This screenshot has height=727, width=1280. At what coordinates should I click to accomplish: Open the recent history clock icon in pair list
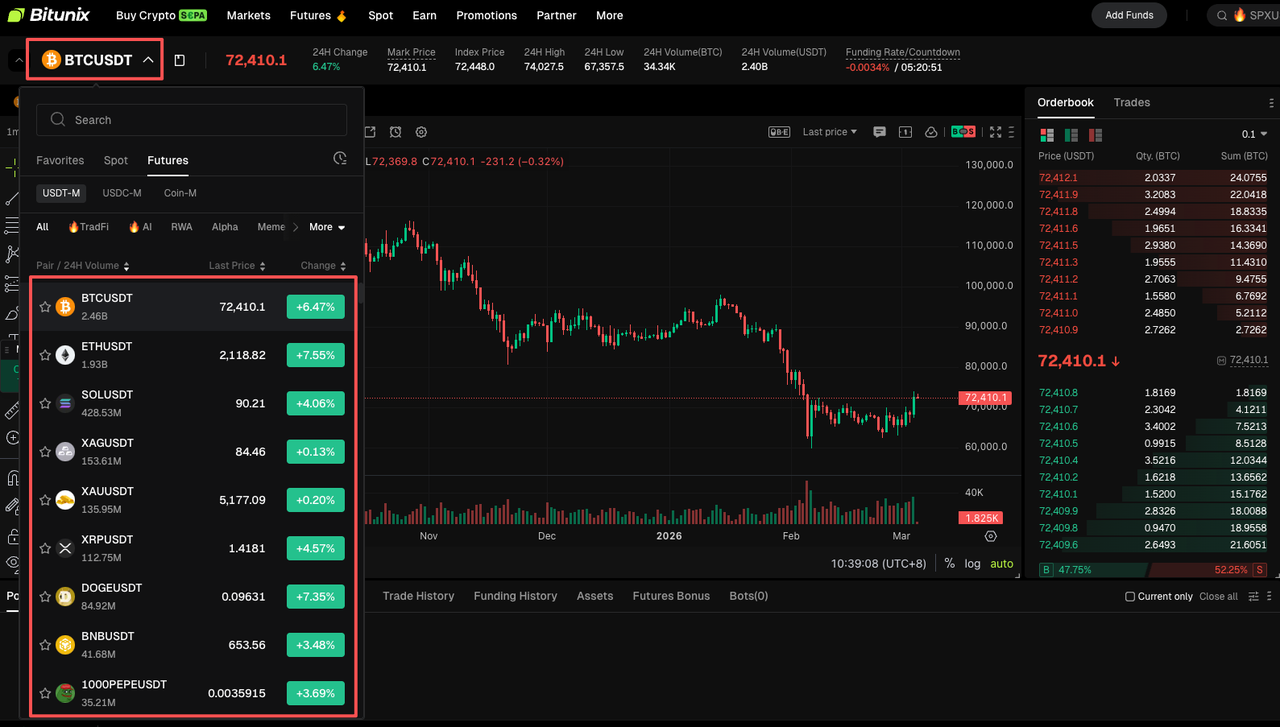(340, 159)
